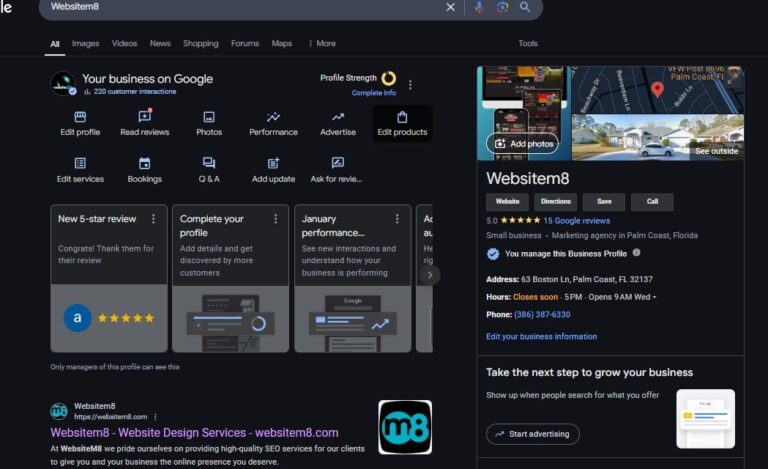Open the See outside street view thumbnail
This screenshot has height=469, width=768.
tap(658, 138)
